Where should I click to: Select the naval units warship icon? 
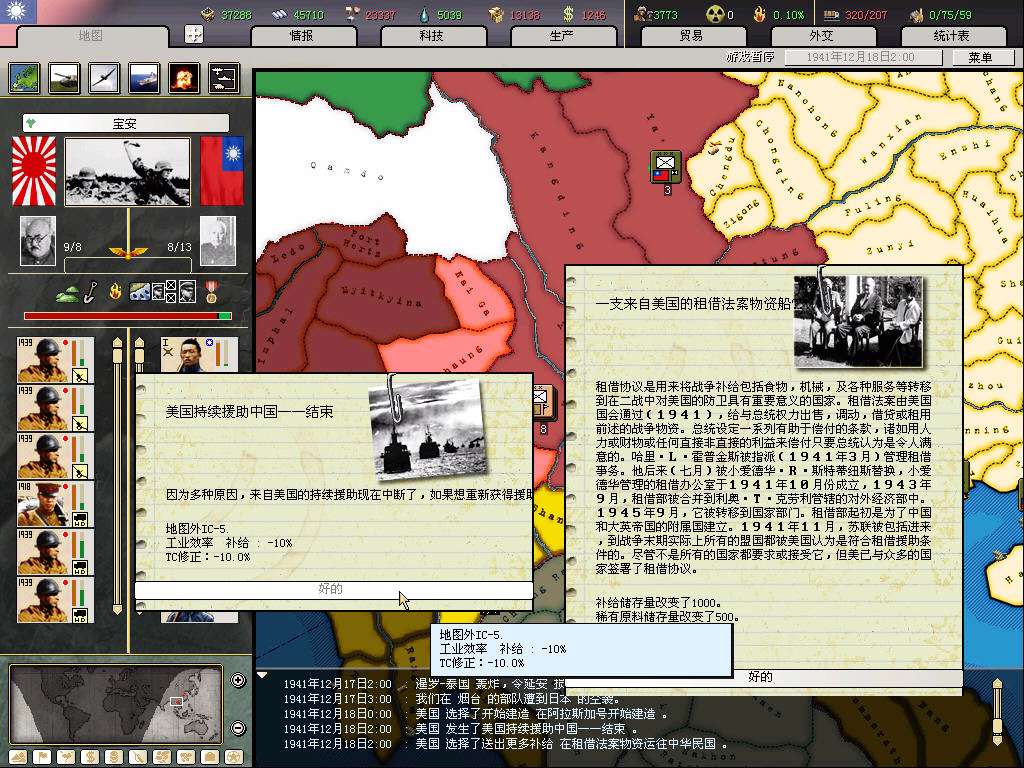click(144, 78)
